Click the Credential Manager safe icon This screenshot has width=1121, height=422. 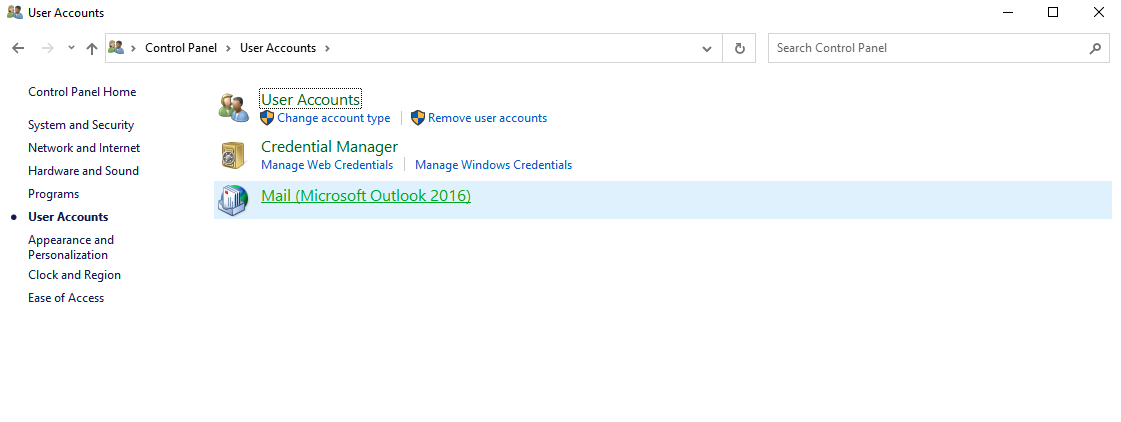click(233, 155)
